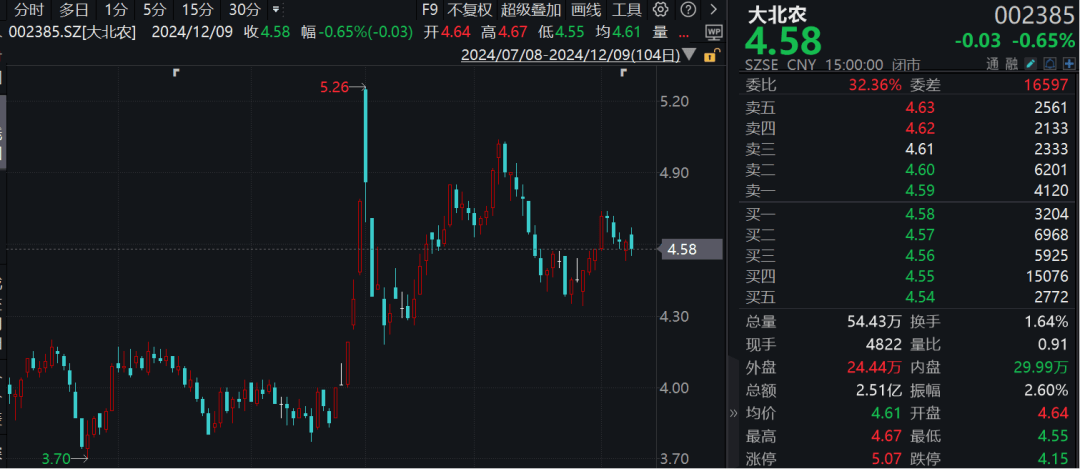The width and height of the screenshot is (1080, 469).
Task: Switch to the 分时 tab
Action: [28, 10]
